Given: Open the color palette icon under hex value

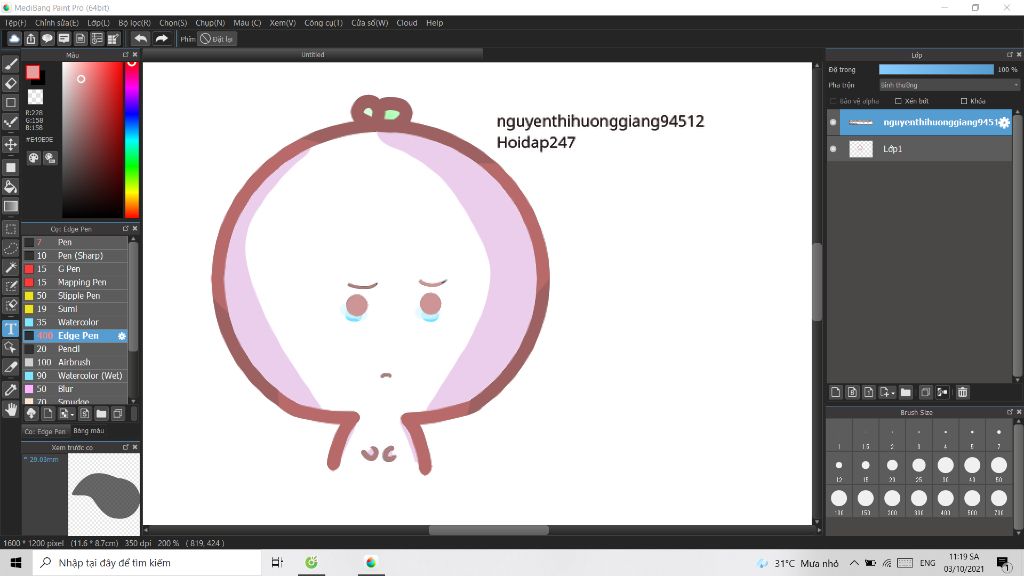Looking at the screenshot, I should click(x=33, y=158).
